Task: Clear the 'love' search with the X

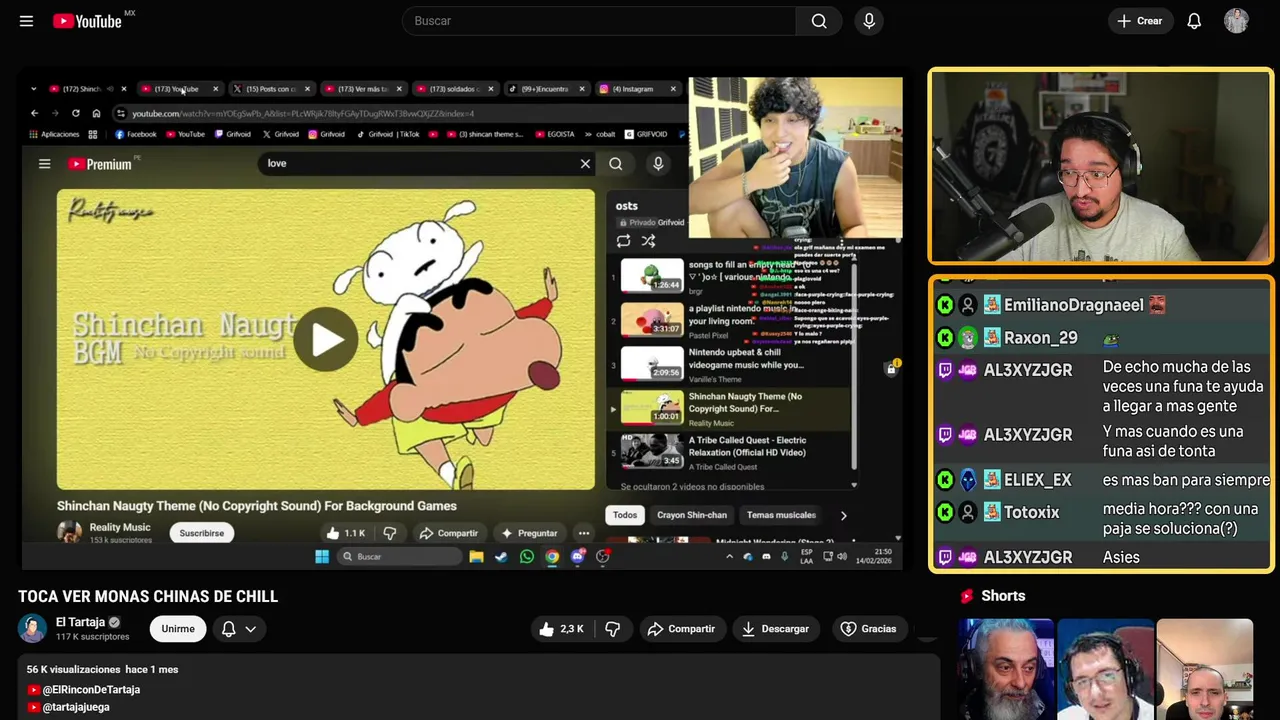Action: click(585, 164)
